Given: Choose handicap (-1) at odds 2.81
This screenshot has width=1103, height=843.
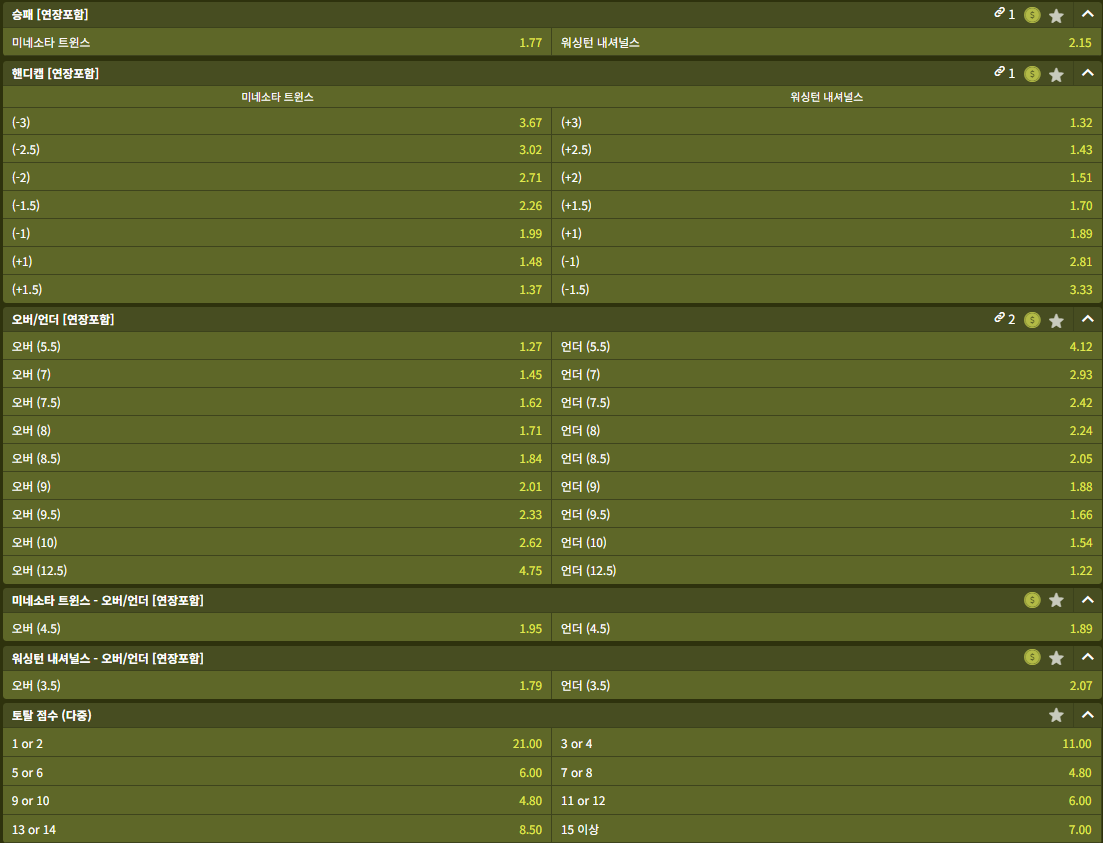Looking at the screenshot, I should 827,261.
